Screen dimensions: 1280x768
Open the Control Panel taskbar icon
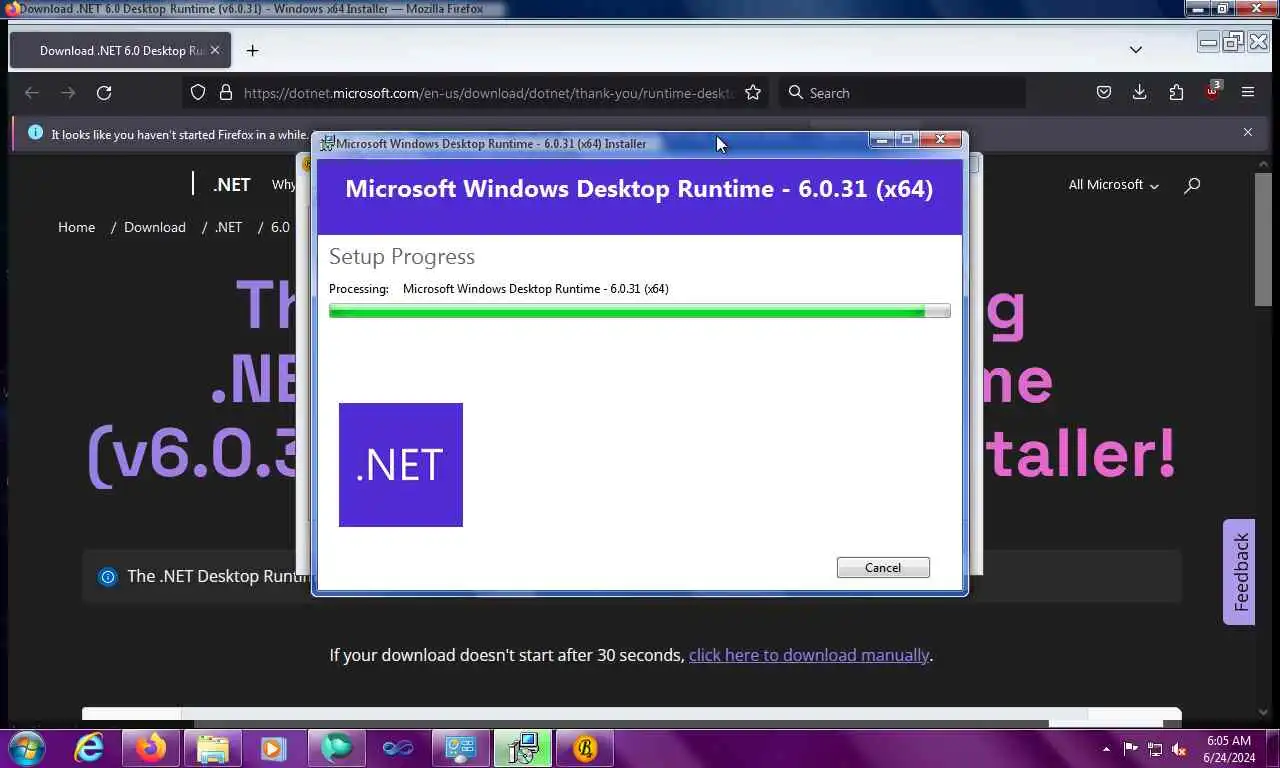[461, 748]
